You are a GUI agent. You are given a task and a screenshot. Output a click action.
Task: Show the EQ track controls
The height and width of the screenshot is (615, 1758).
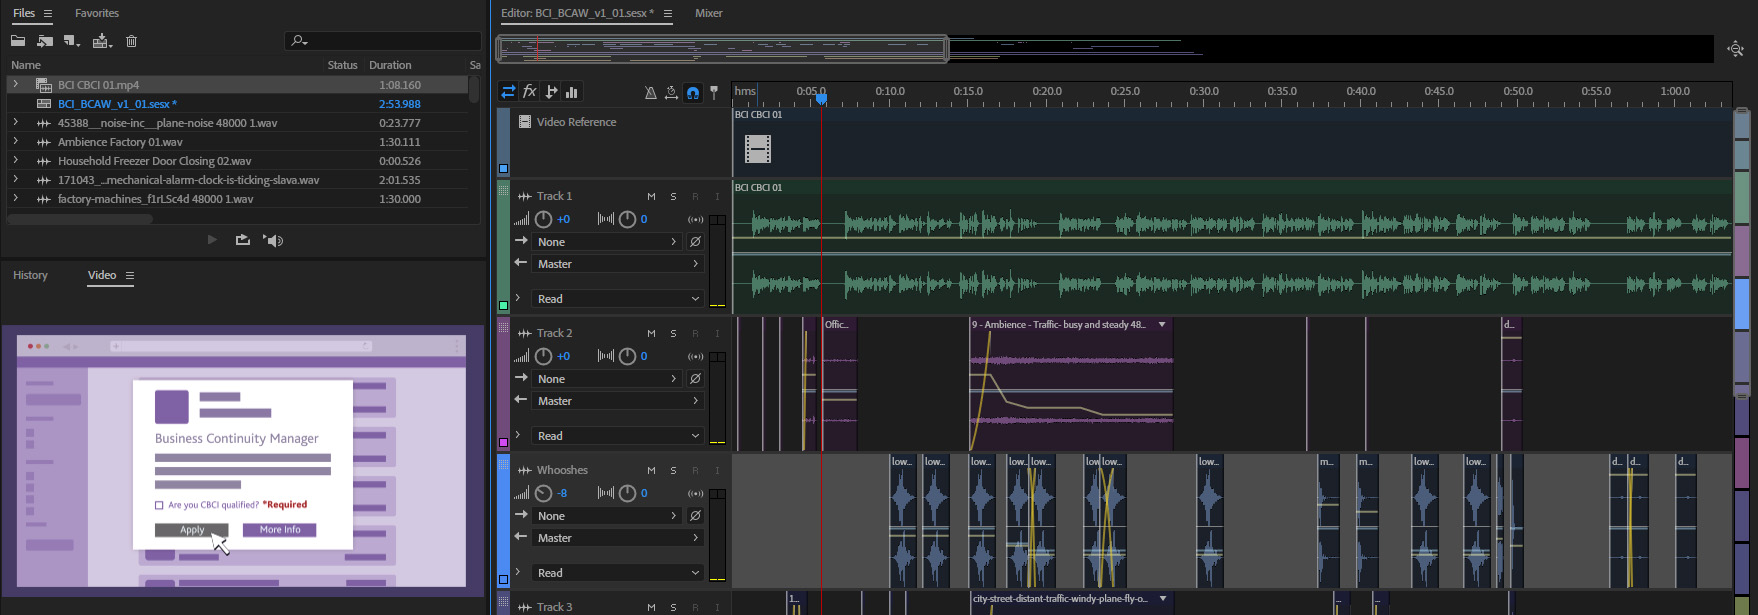(x=572, y=92)
